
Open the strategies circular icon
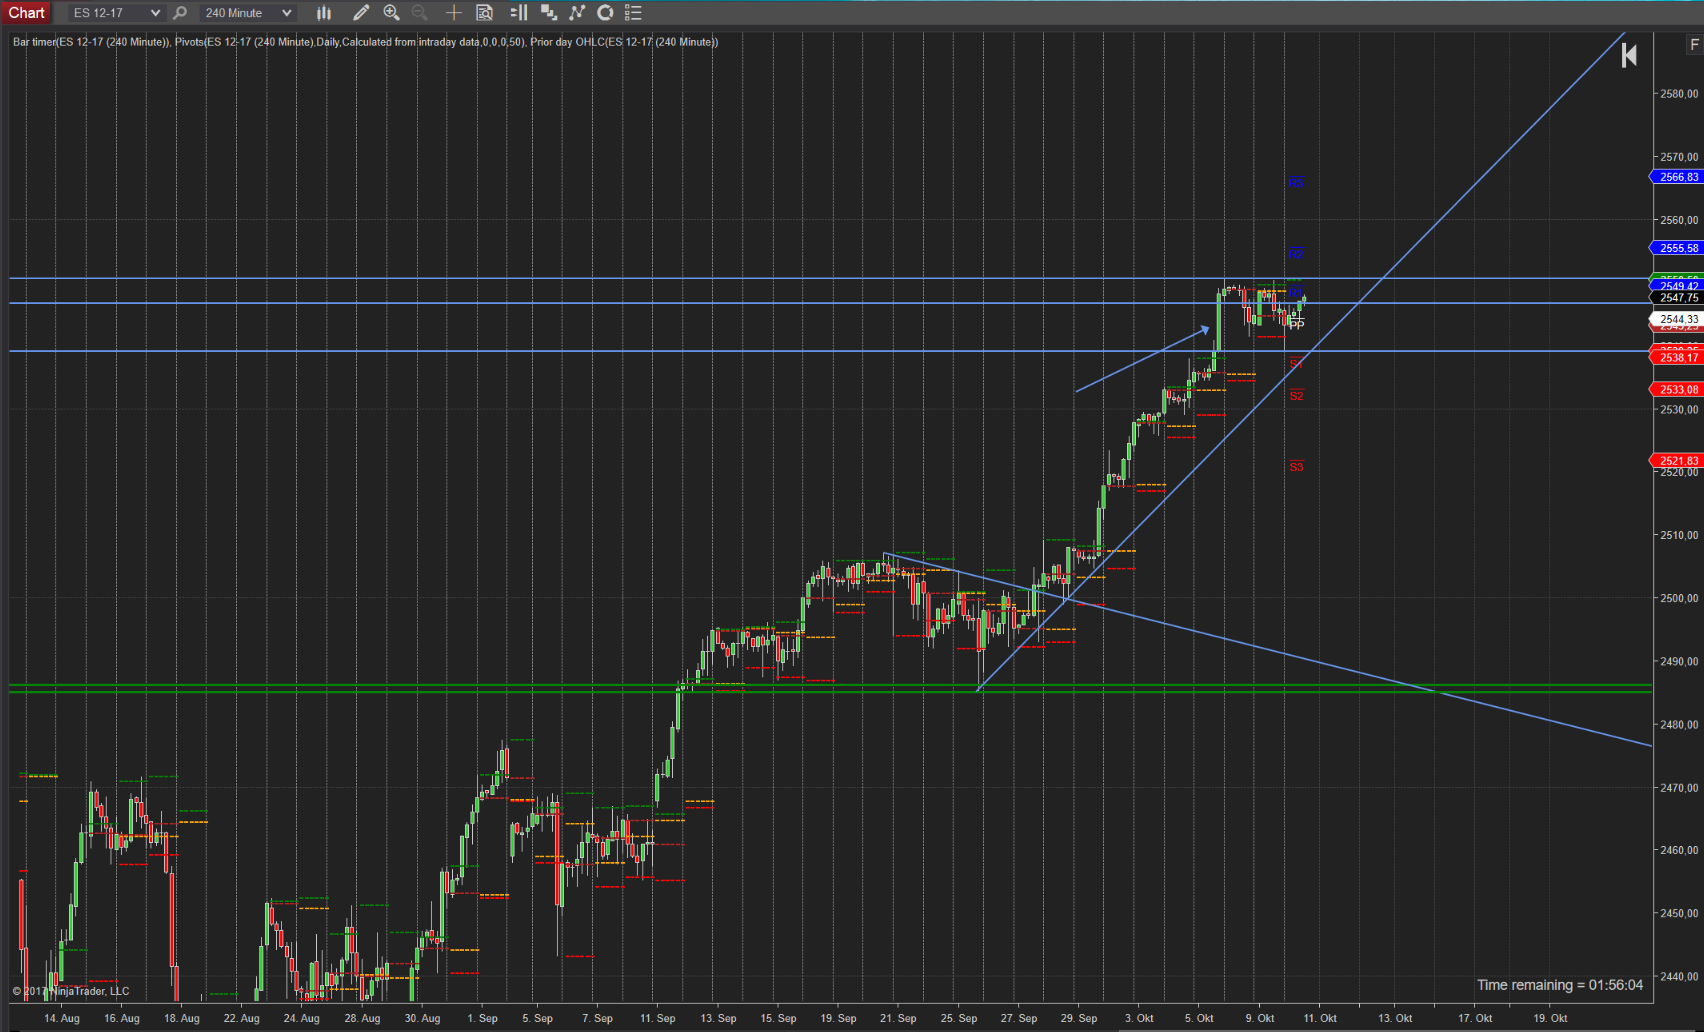pyautogui.click(x=605, y=13)
